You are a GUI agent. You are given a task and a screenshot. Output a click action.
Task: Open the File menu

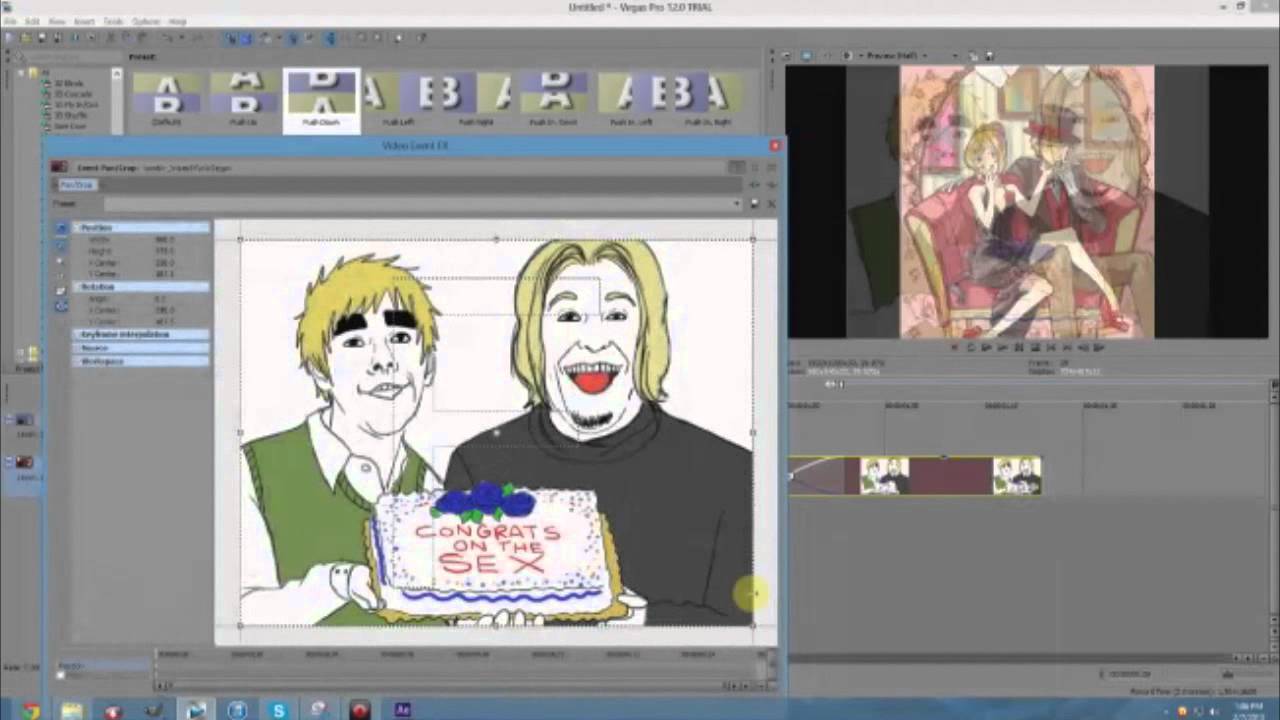(9, 21)
